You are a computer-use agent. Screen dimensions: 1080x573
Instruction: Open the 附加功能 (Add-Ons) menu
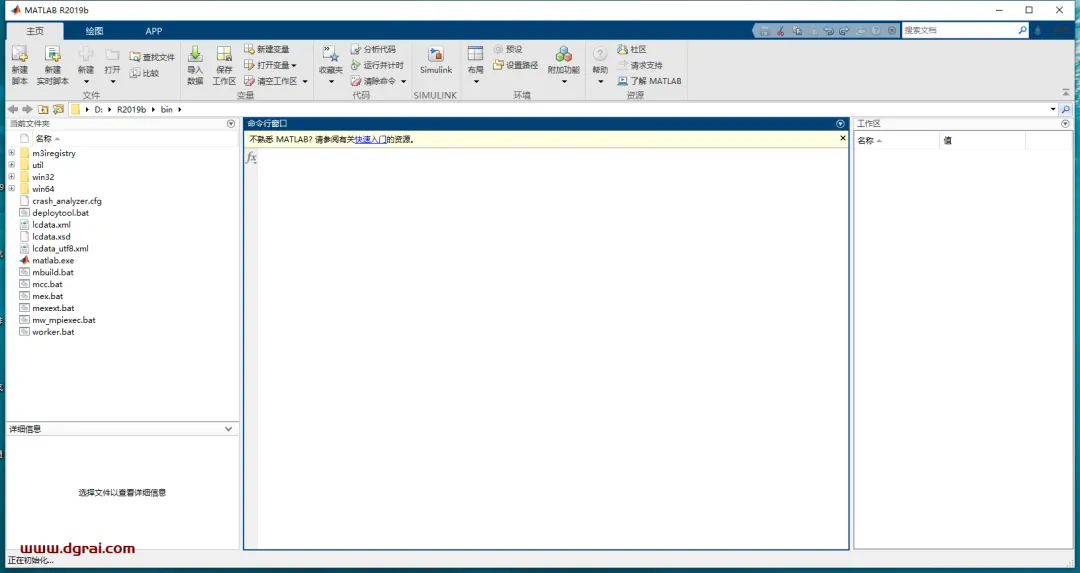tap(563, 65)
